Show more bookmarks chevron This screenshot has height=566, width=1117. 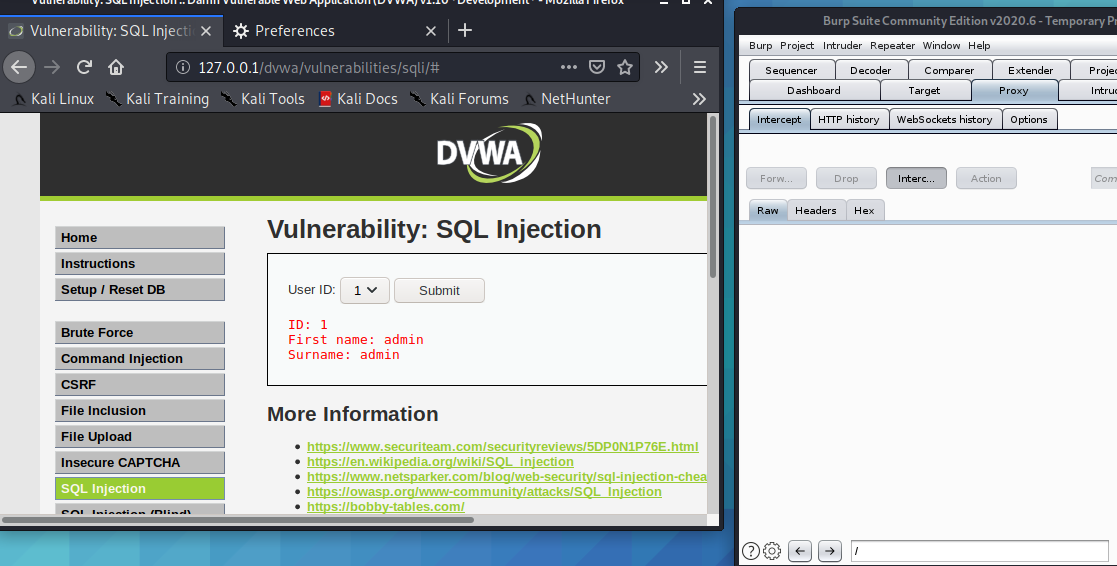(699, 99)
